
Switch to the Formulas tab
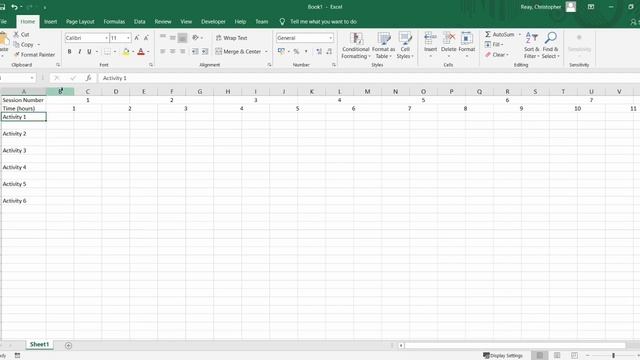pyautogui.click(x=114, y=22)
